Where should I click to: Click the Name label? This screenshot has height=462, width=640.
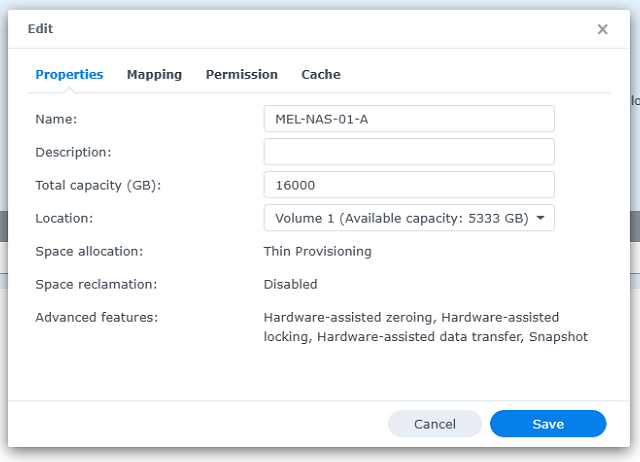point(56,119)
